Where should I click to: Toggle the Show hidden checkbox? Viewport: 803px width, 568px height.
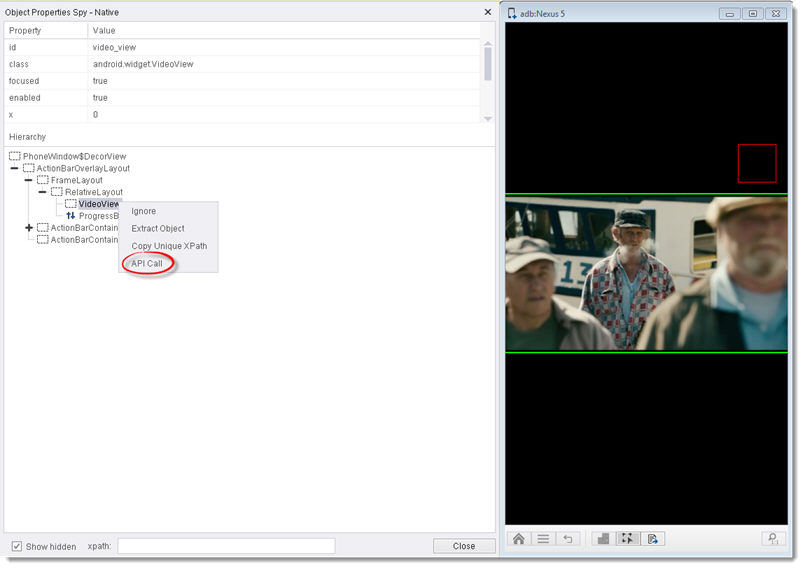[17, 546]
